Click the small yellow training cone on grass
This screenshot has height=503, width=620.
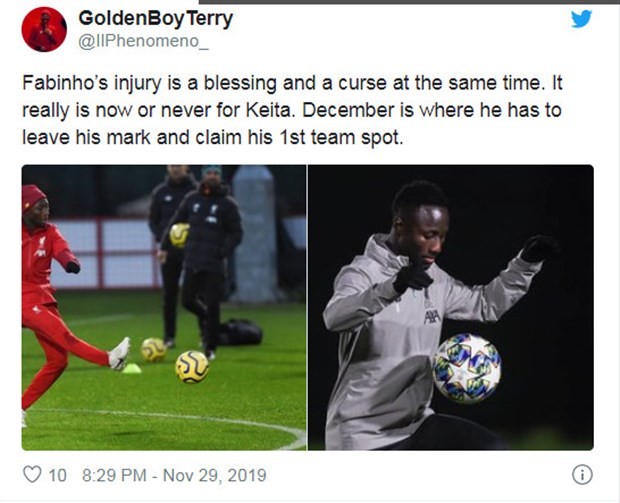130,368
